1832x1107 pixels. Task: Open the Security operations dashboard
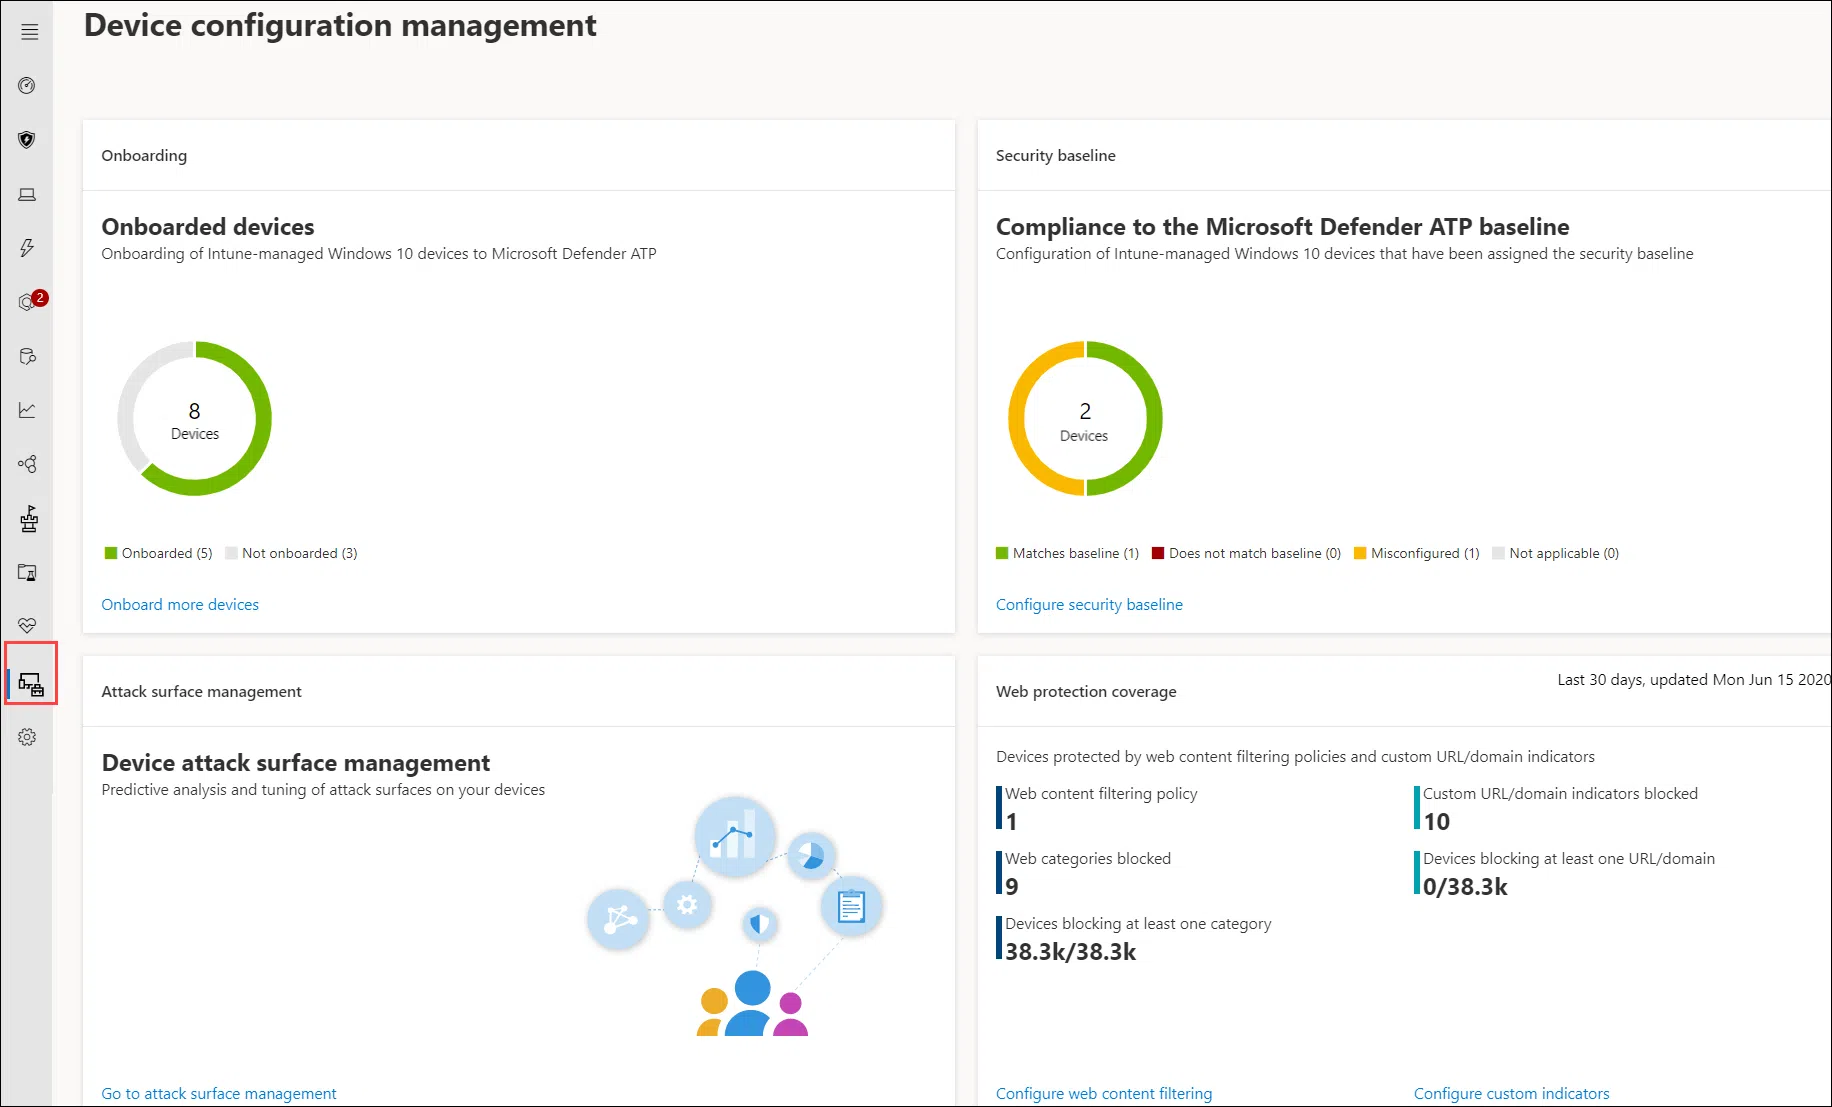coord(27,85)
